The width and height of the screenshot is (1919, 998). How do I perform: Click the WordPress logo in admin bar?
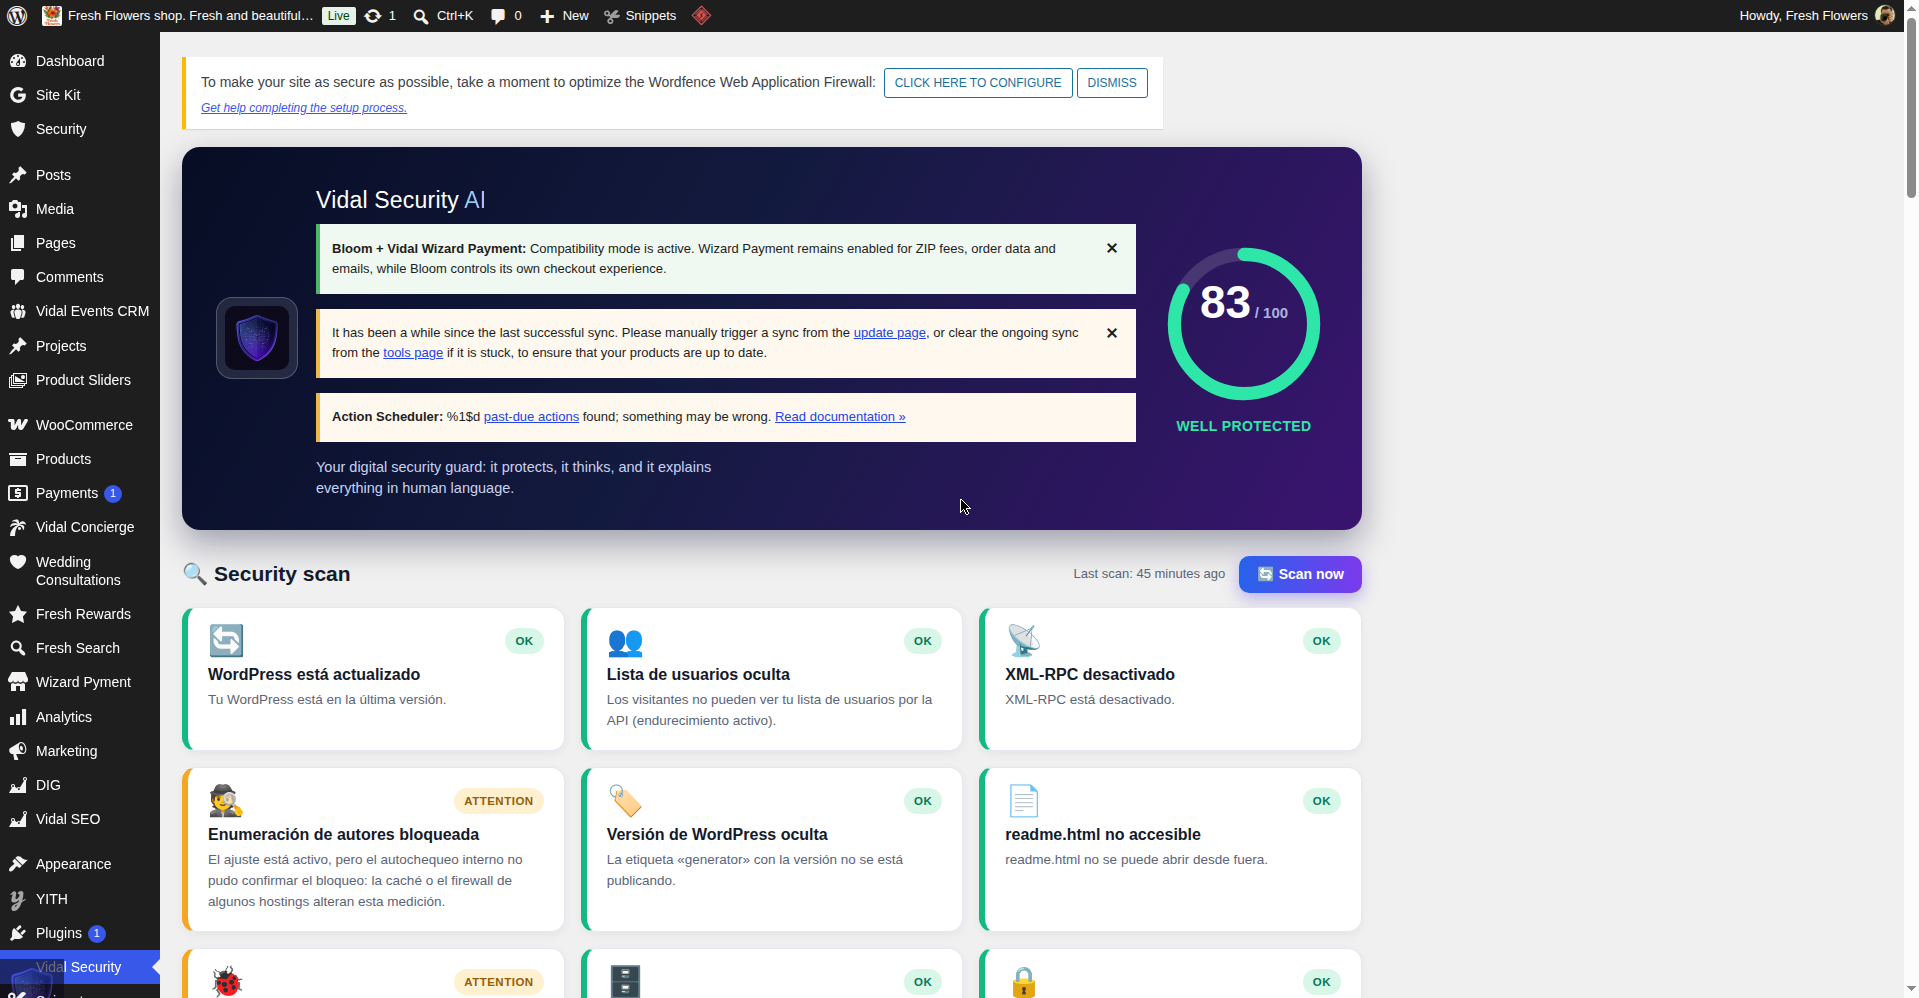tap(17, 16)
